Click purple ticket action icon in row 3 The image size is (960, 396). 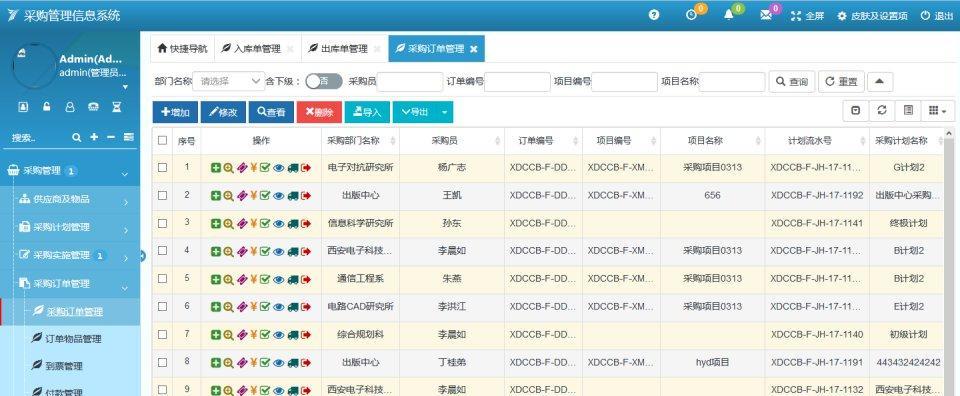tap(241, 223)
